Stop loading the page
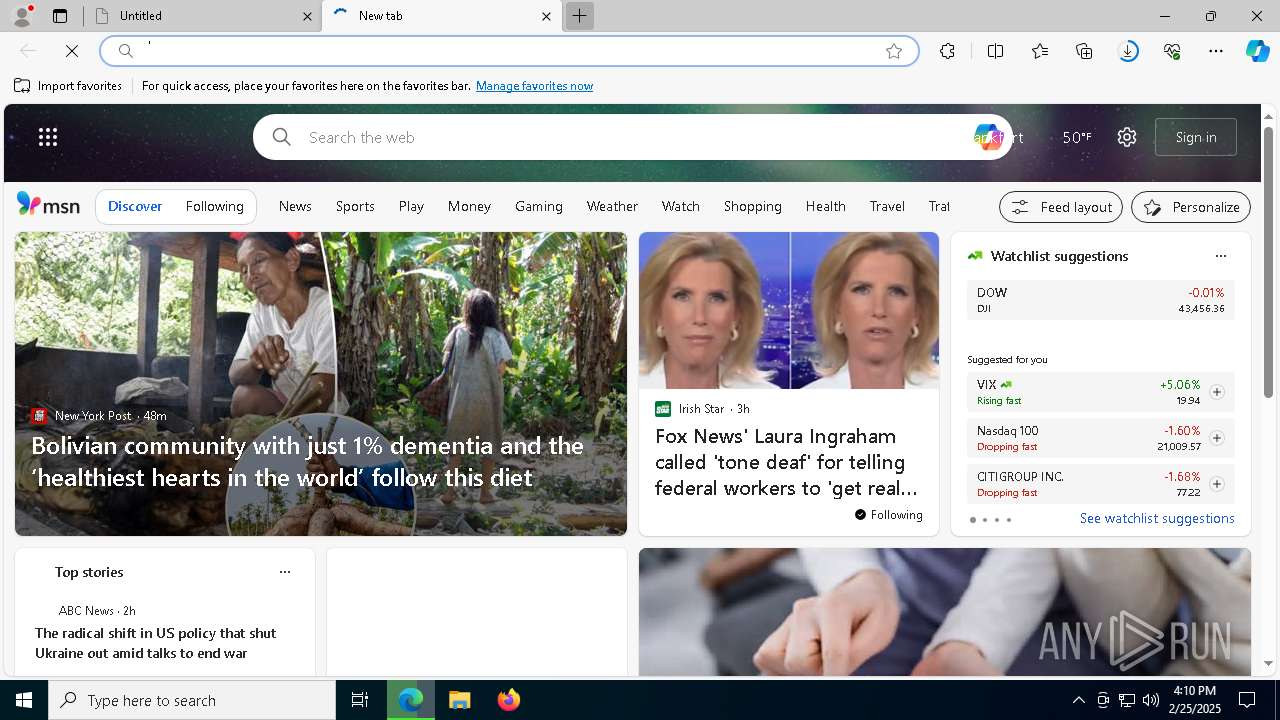The image size is (1280, 720). pyautogui.click(x=72, y=51)
